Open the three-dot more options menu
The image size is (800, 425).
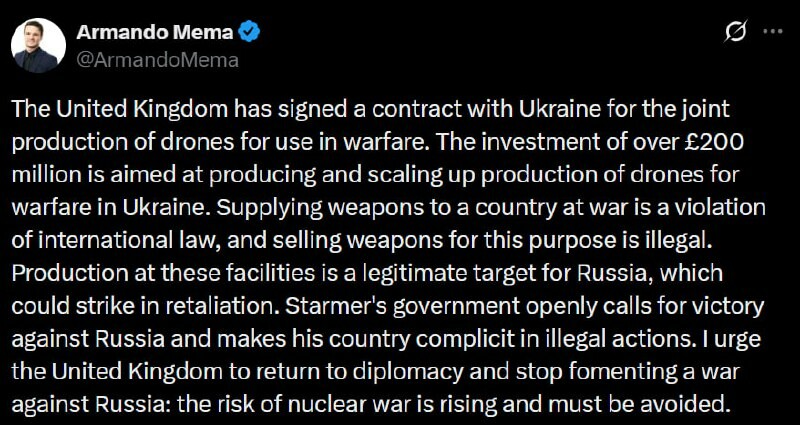coord(772,32)
